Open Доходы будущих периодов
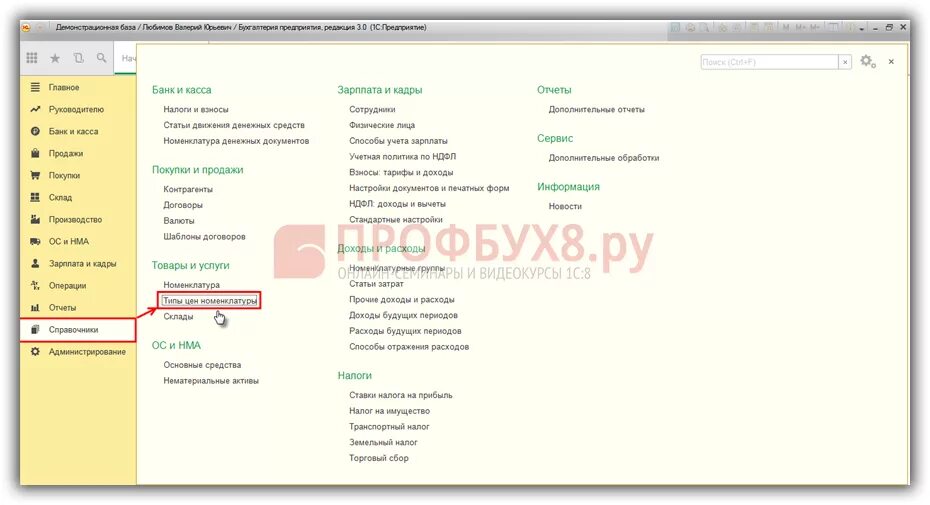The image size is (930, 505). [403, 315]
